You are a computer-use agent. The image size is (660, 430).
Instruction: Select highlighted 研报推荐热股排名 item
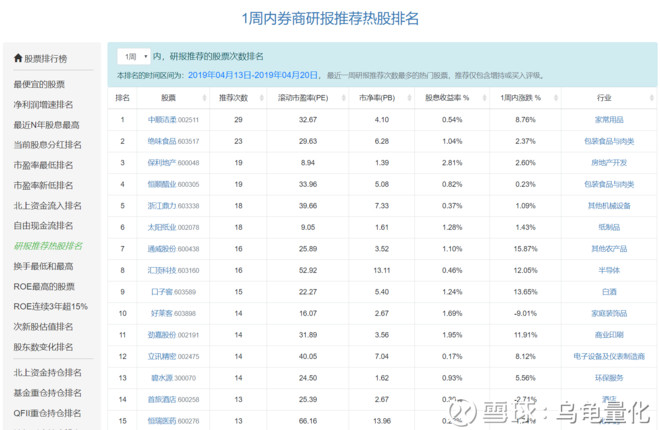click(x=48, y=246)
